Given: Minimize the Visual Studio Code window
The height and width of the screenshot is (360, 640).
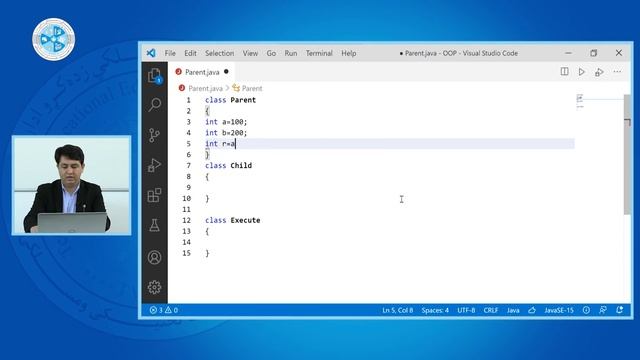Looking at the screenshot, I should 568,53.
